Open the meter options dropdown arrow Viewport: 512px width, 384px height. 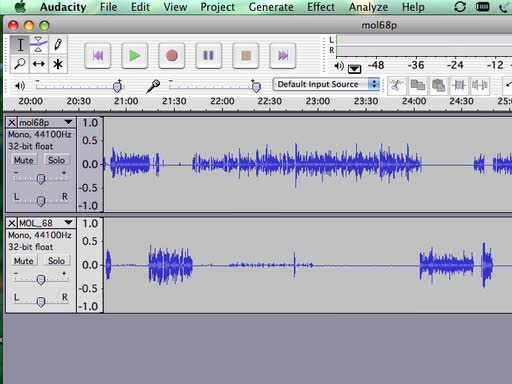click(x=354, y=69)
